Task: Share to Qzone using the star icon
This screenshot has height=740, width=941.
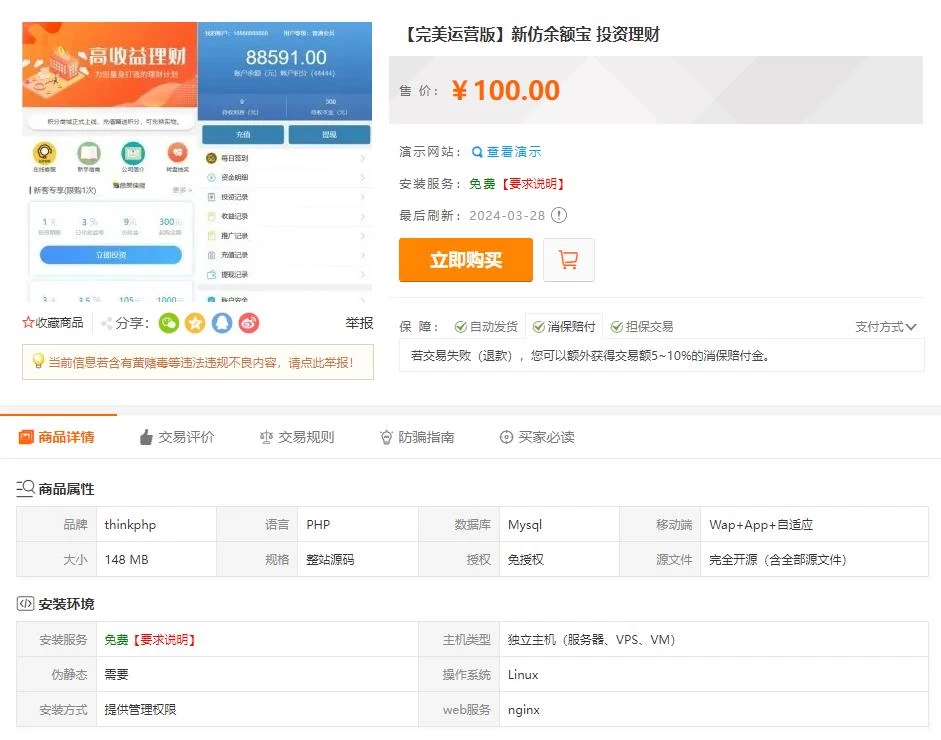Action: 196,322
